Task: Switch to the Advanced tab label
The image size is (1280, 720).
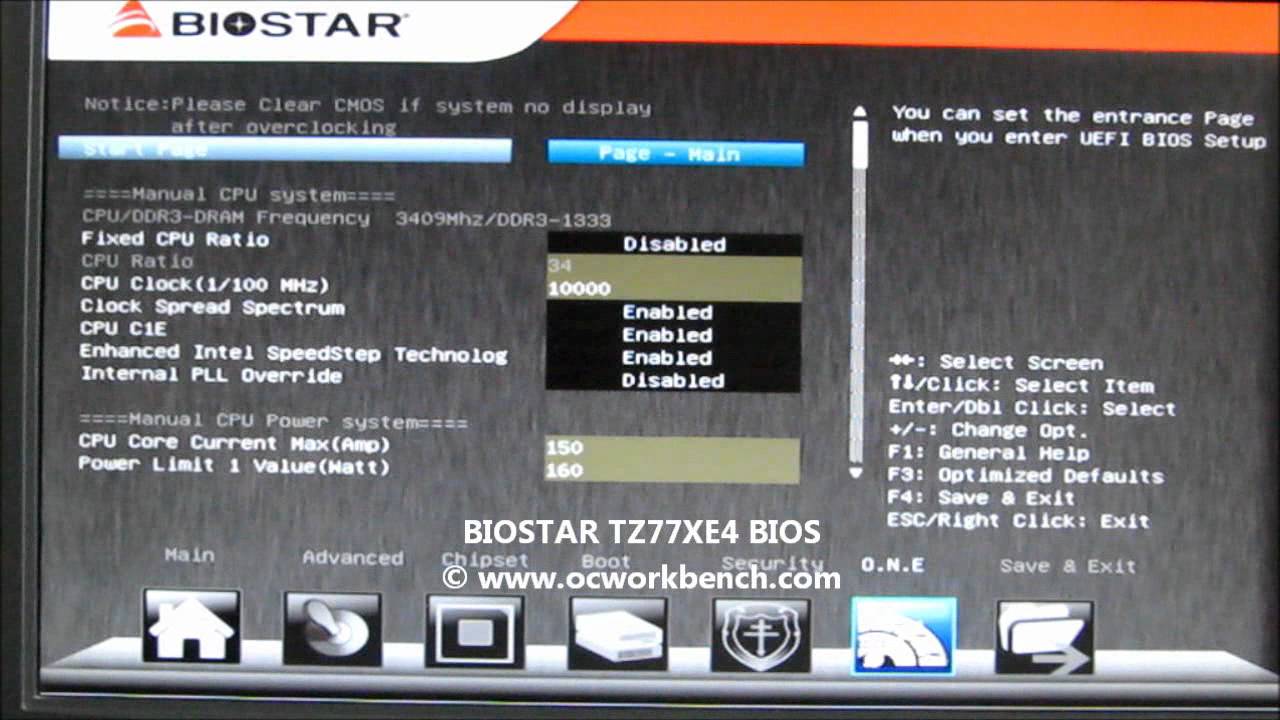Action: click(x=353, y=558)
